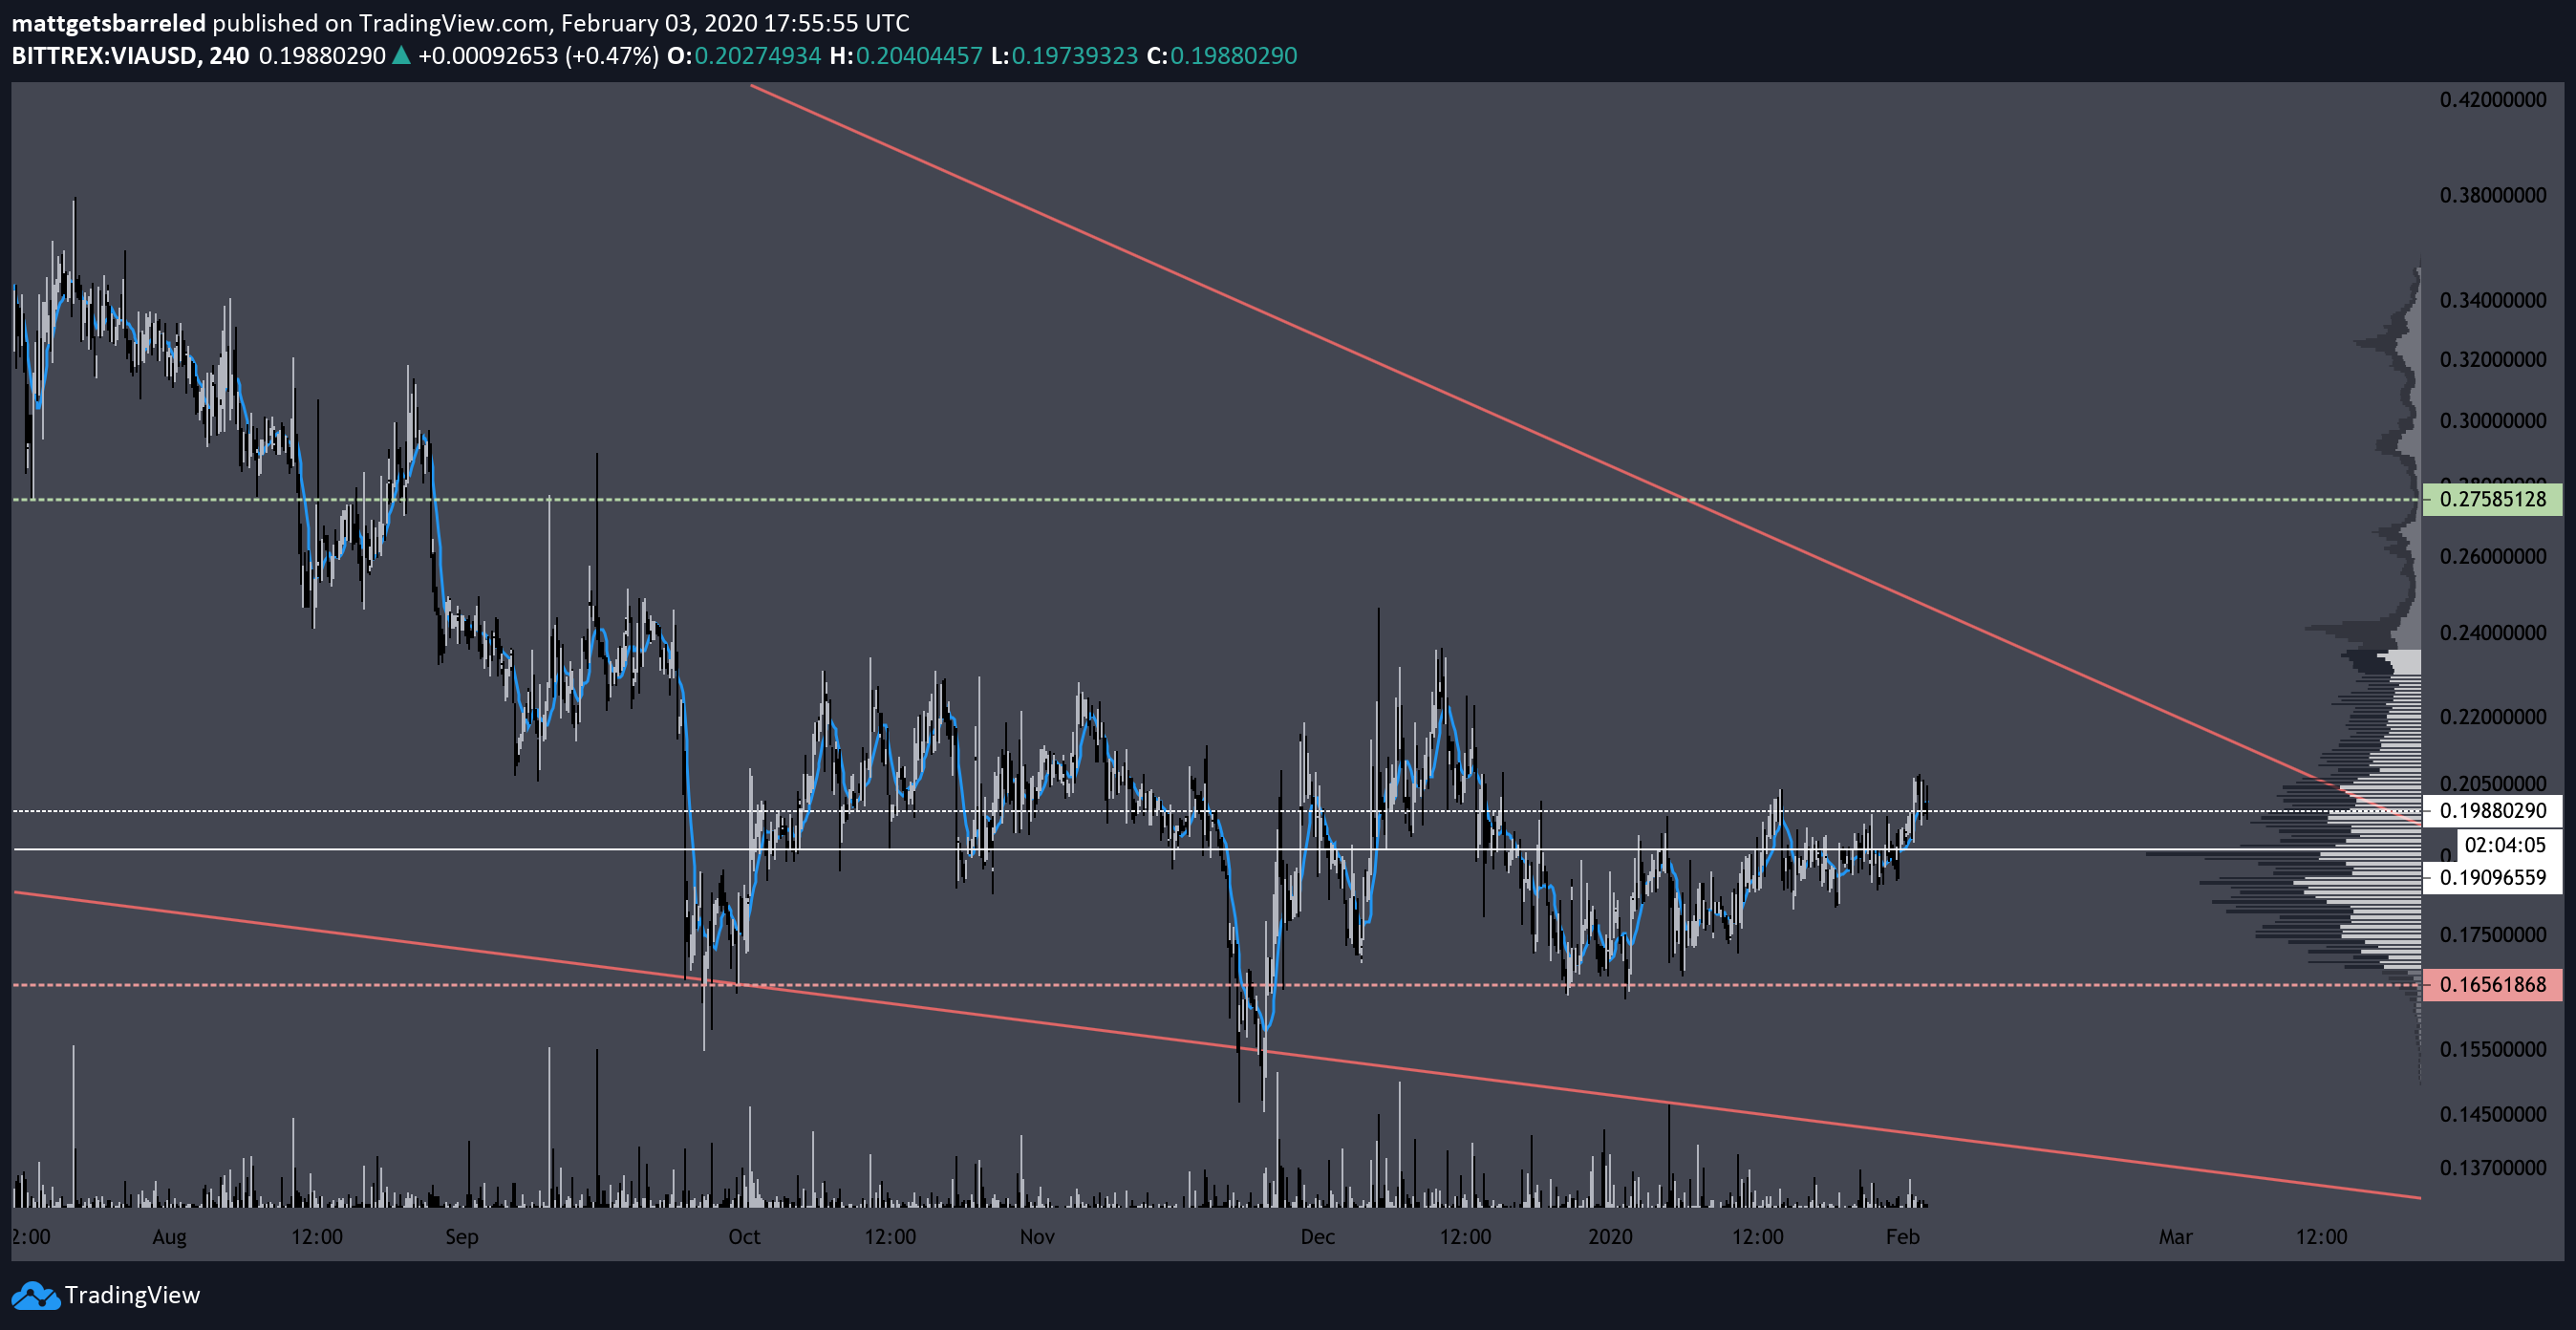Click the BITTREX:VIAUSD, 240 symbol label
The height and width of the screenshot is (1330, 2576).
(x=130, y=56)
